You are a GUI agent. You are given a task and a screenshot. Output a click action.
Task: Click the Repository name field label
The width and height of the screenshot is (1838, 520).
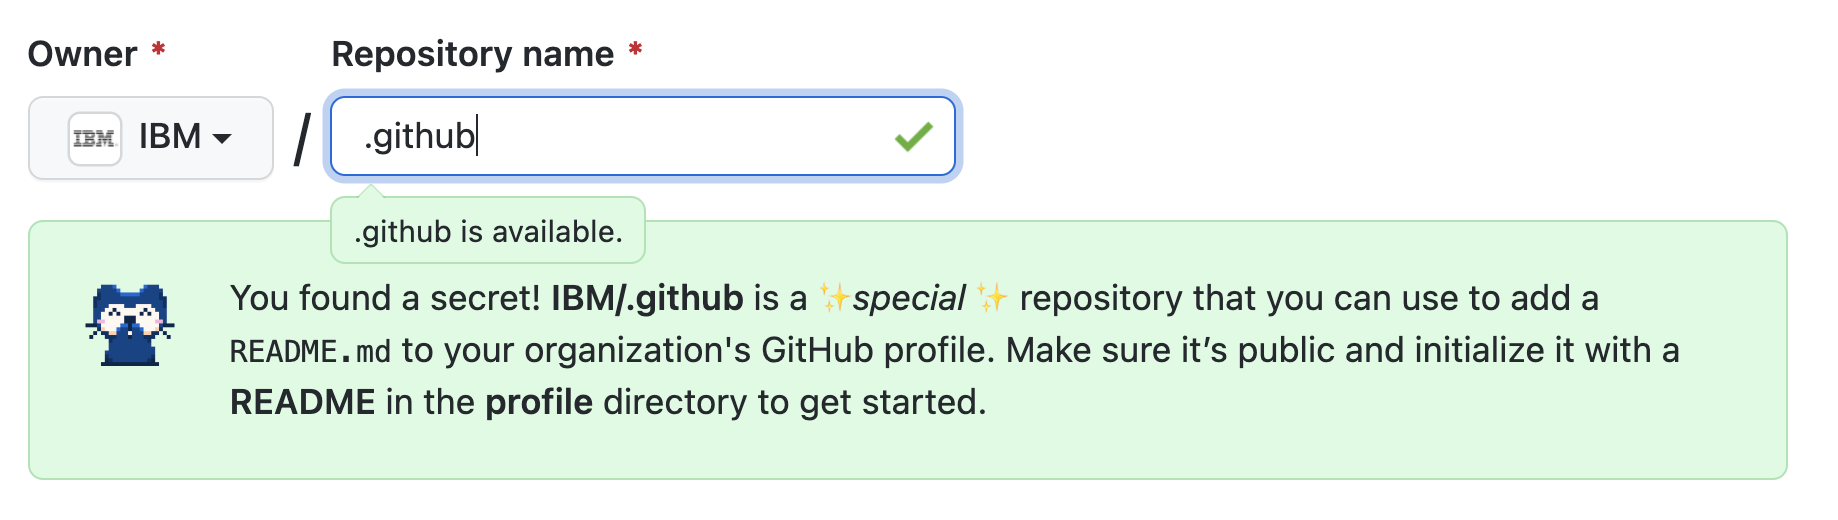pos(473,54)
